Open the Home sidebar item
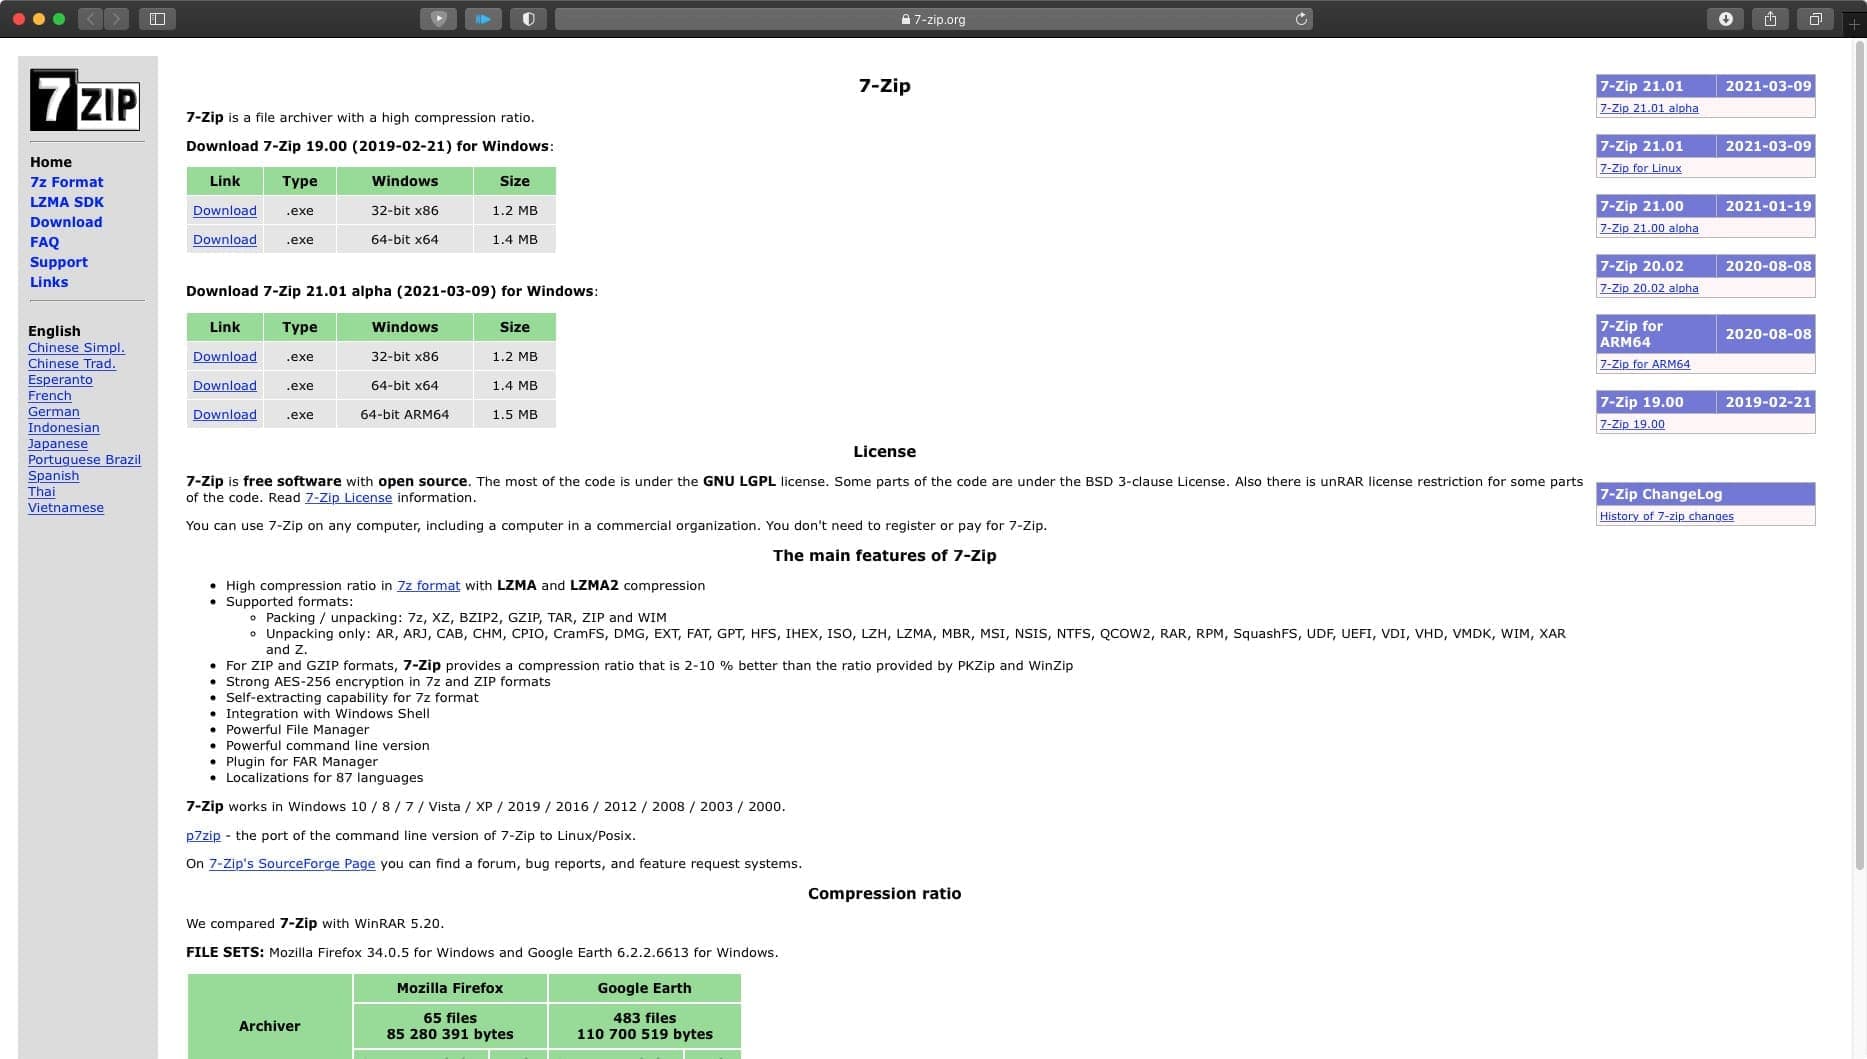Image resolution: width=1867 pixels, height=1059 pixels. [51, 162]
